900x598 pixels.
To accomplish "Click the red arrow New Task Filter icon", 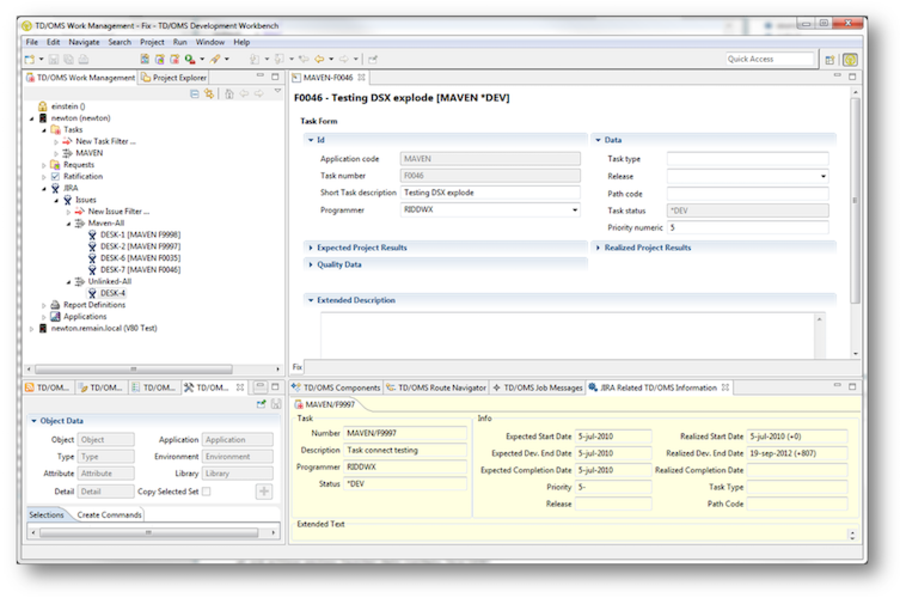I will click(x=67, y=141).
